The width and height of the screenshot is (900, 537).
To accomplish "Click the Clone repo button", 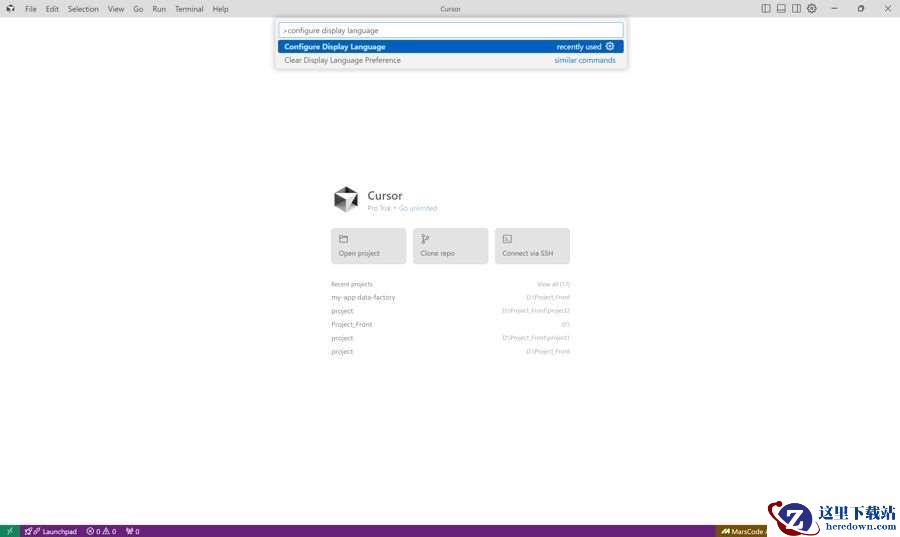I will (451, 246).
